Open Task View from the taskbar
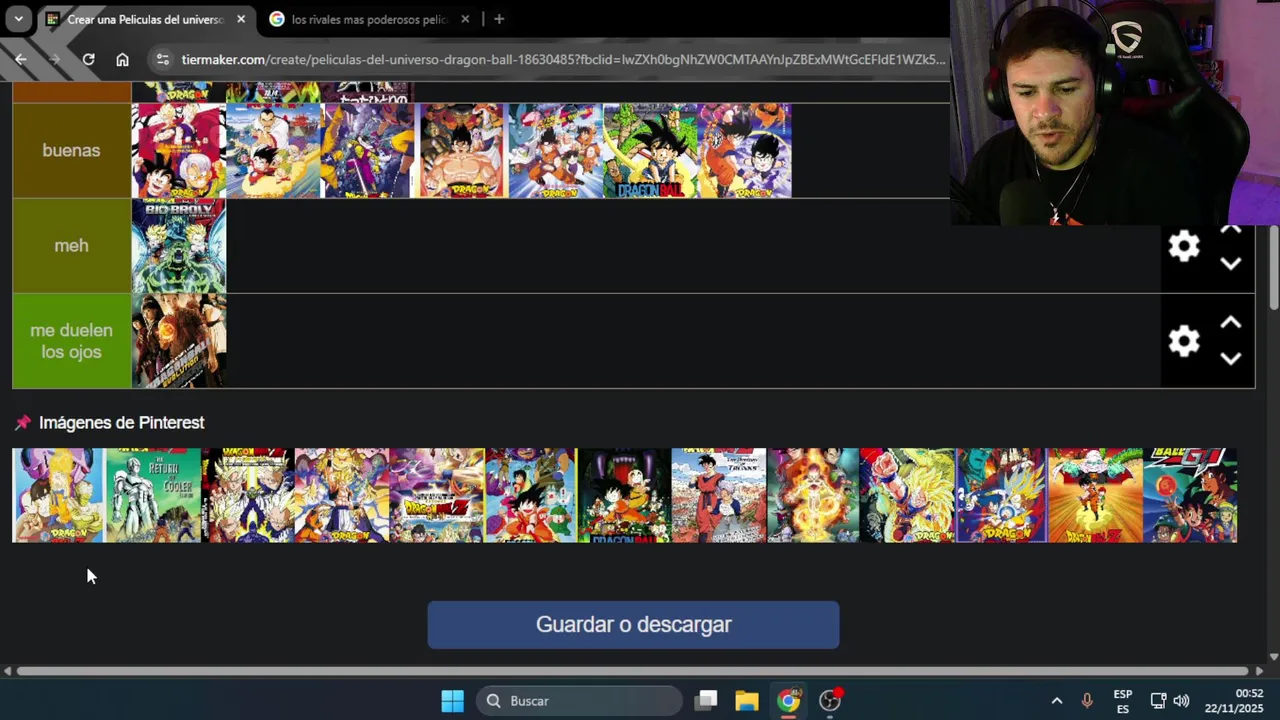Viewport: 1280px width, 720px height. pyautogui.click(x=707, y=701)
